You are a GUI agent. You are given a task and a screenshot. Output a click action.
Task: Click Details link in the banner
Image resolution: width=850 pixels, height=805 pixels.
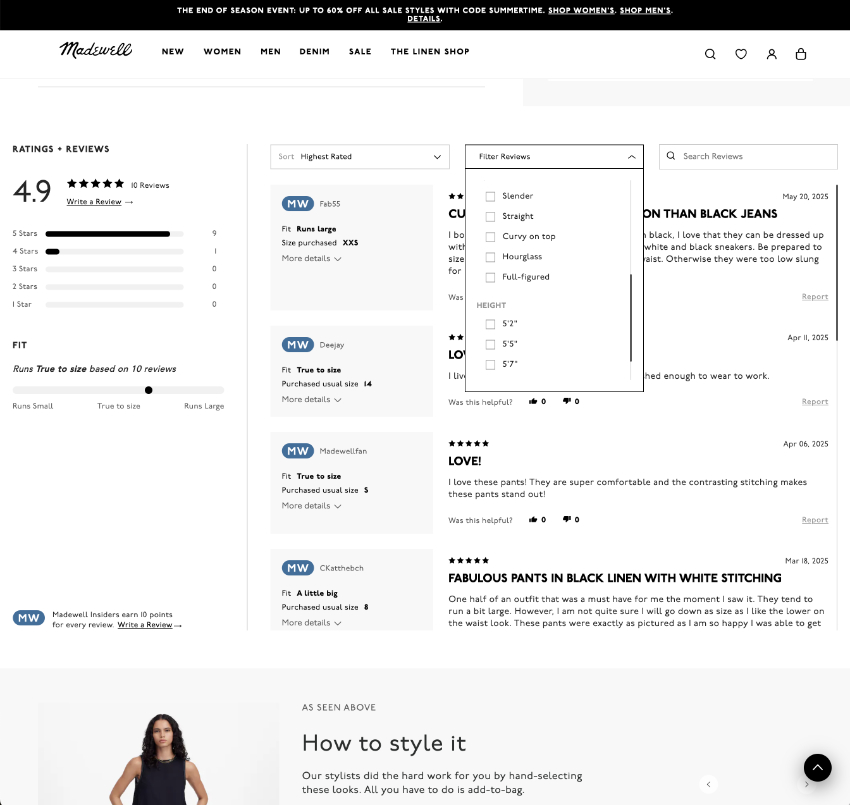pos(424,19)
